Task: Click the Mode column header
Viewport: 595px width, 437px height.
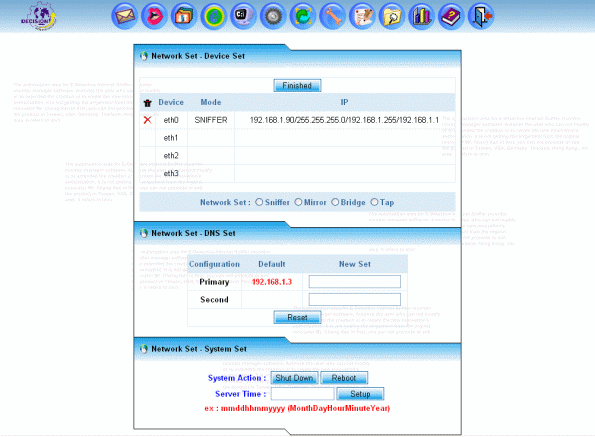Action: tap(211, 102)
